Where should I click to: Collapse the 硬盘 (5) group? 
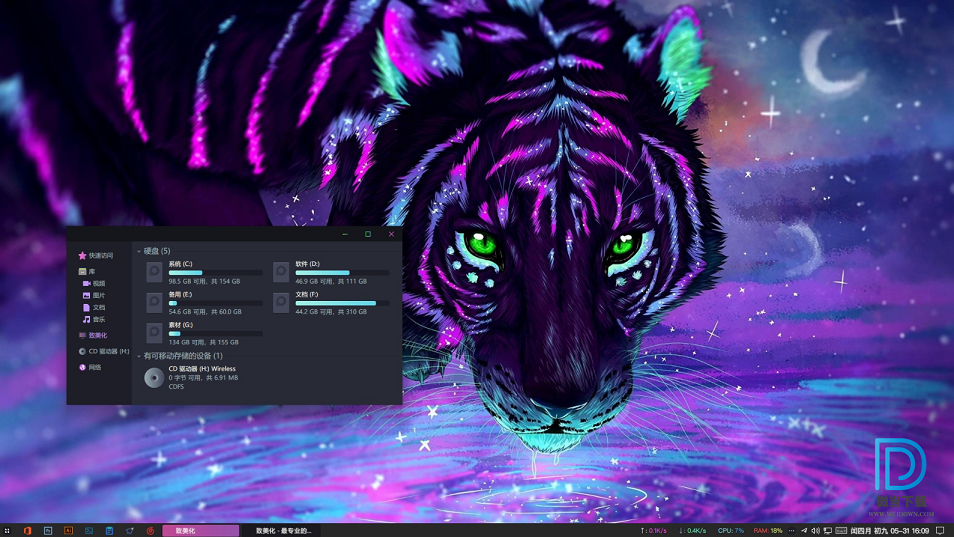139,251
